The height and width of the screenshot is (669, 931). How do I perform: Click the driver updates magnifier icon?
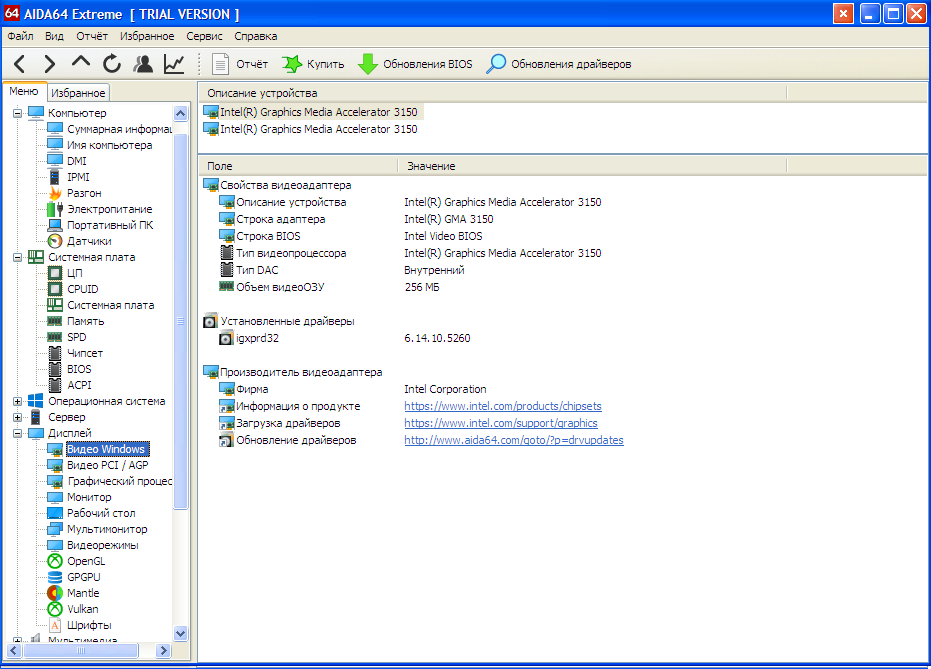click(496, 64)
